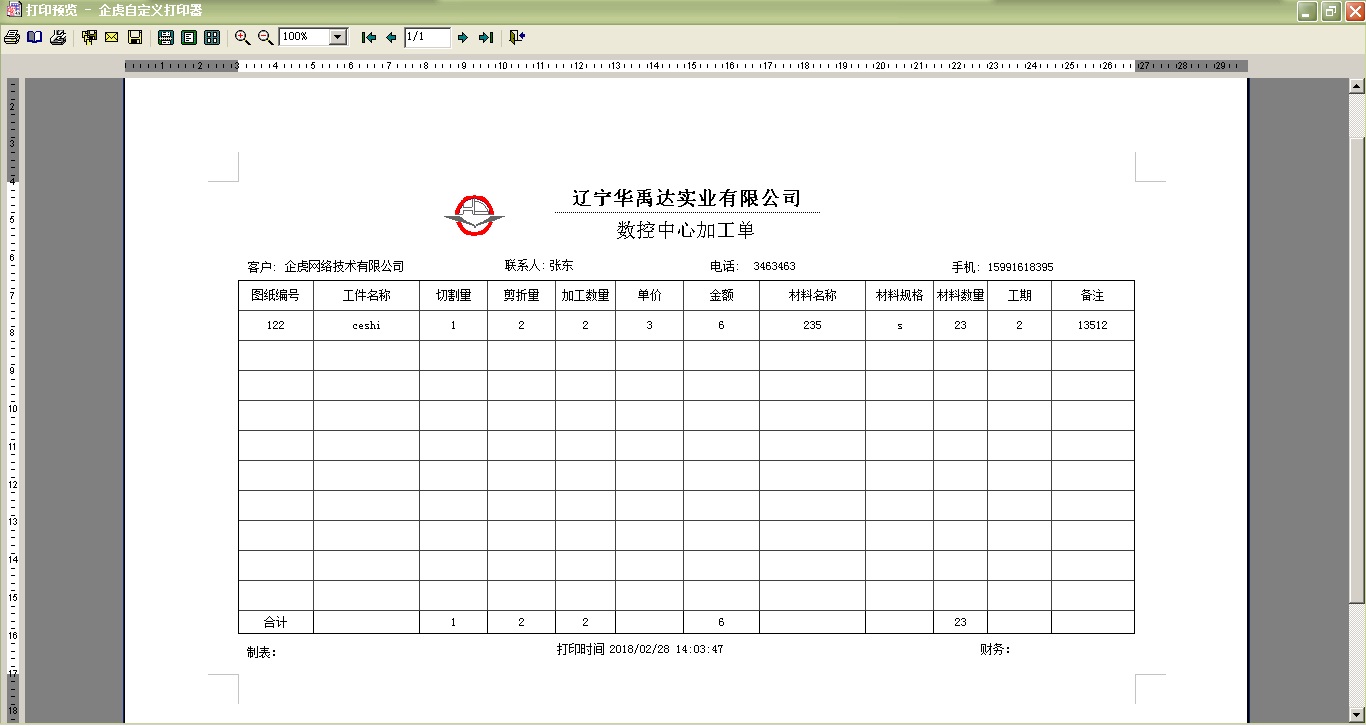1366x726 pixels.
Task: Click 图纸编号 column header
Action: pyautogui.click(x=275, y=296)
